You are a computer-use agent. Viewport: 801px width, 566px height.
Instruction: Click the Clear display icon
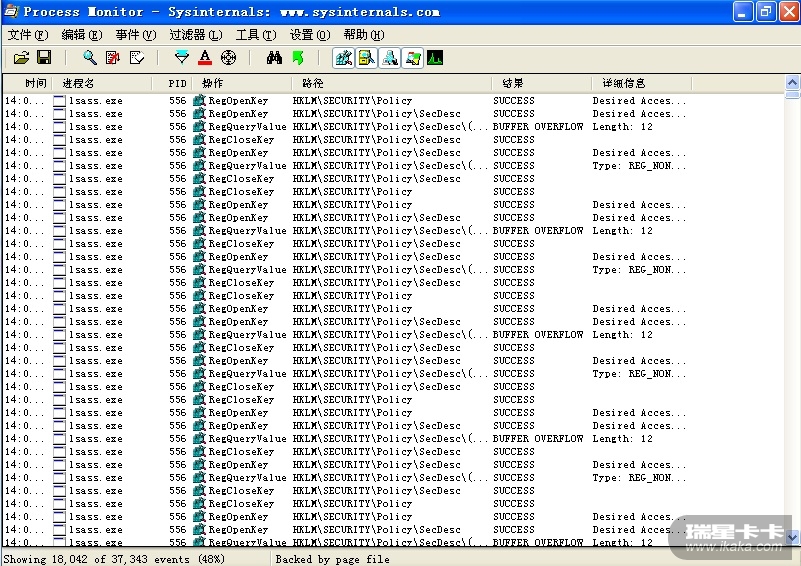pos(137,58)
